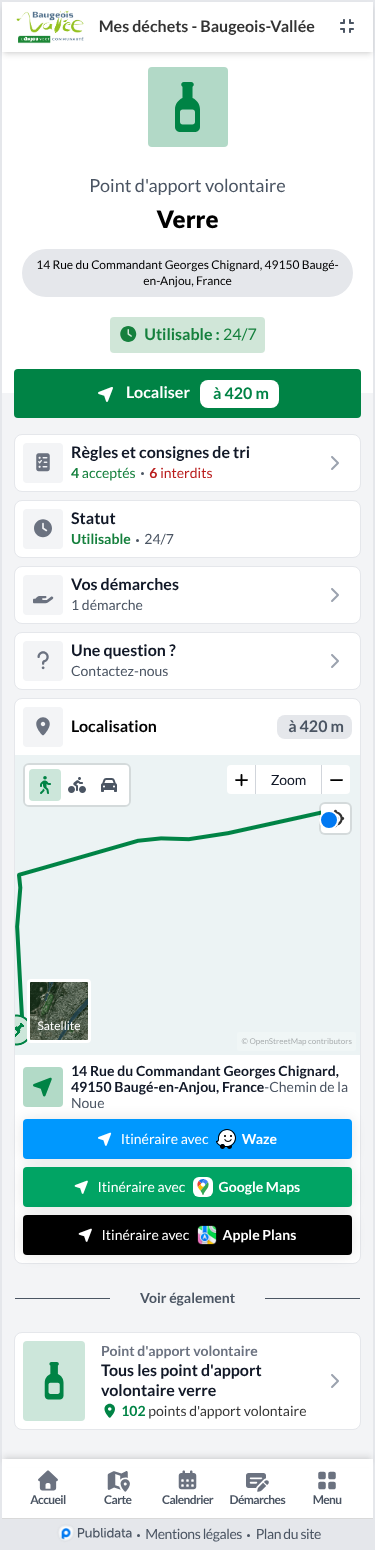Select car travel mode
This screenshot has height=1550, width=375.
click(x=109, y=785)
